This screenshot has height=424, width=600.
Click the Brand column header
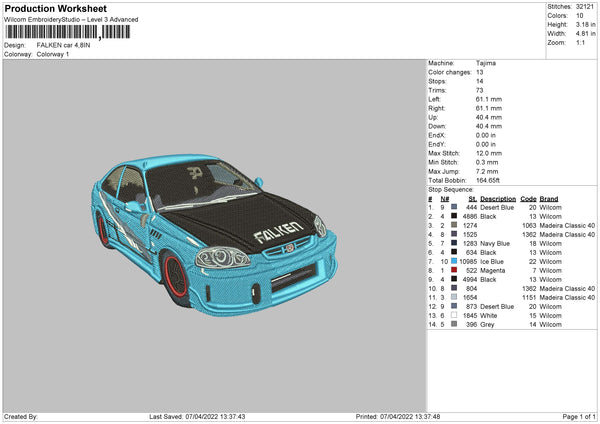tap(550, 198)
